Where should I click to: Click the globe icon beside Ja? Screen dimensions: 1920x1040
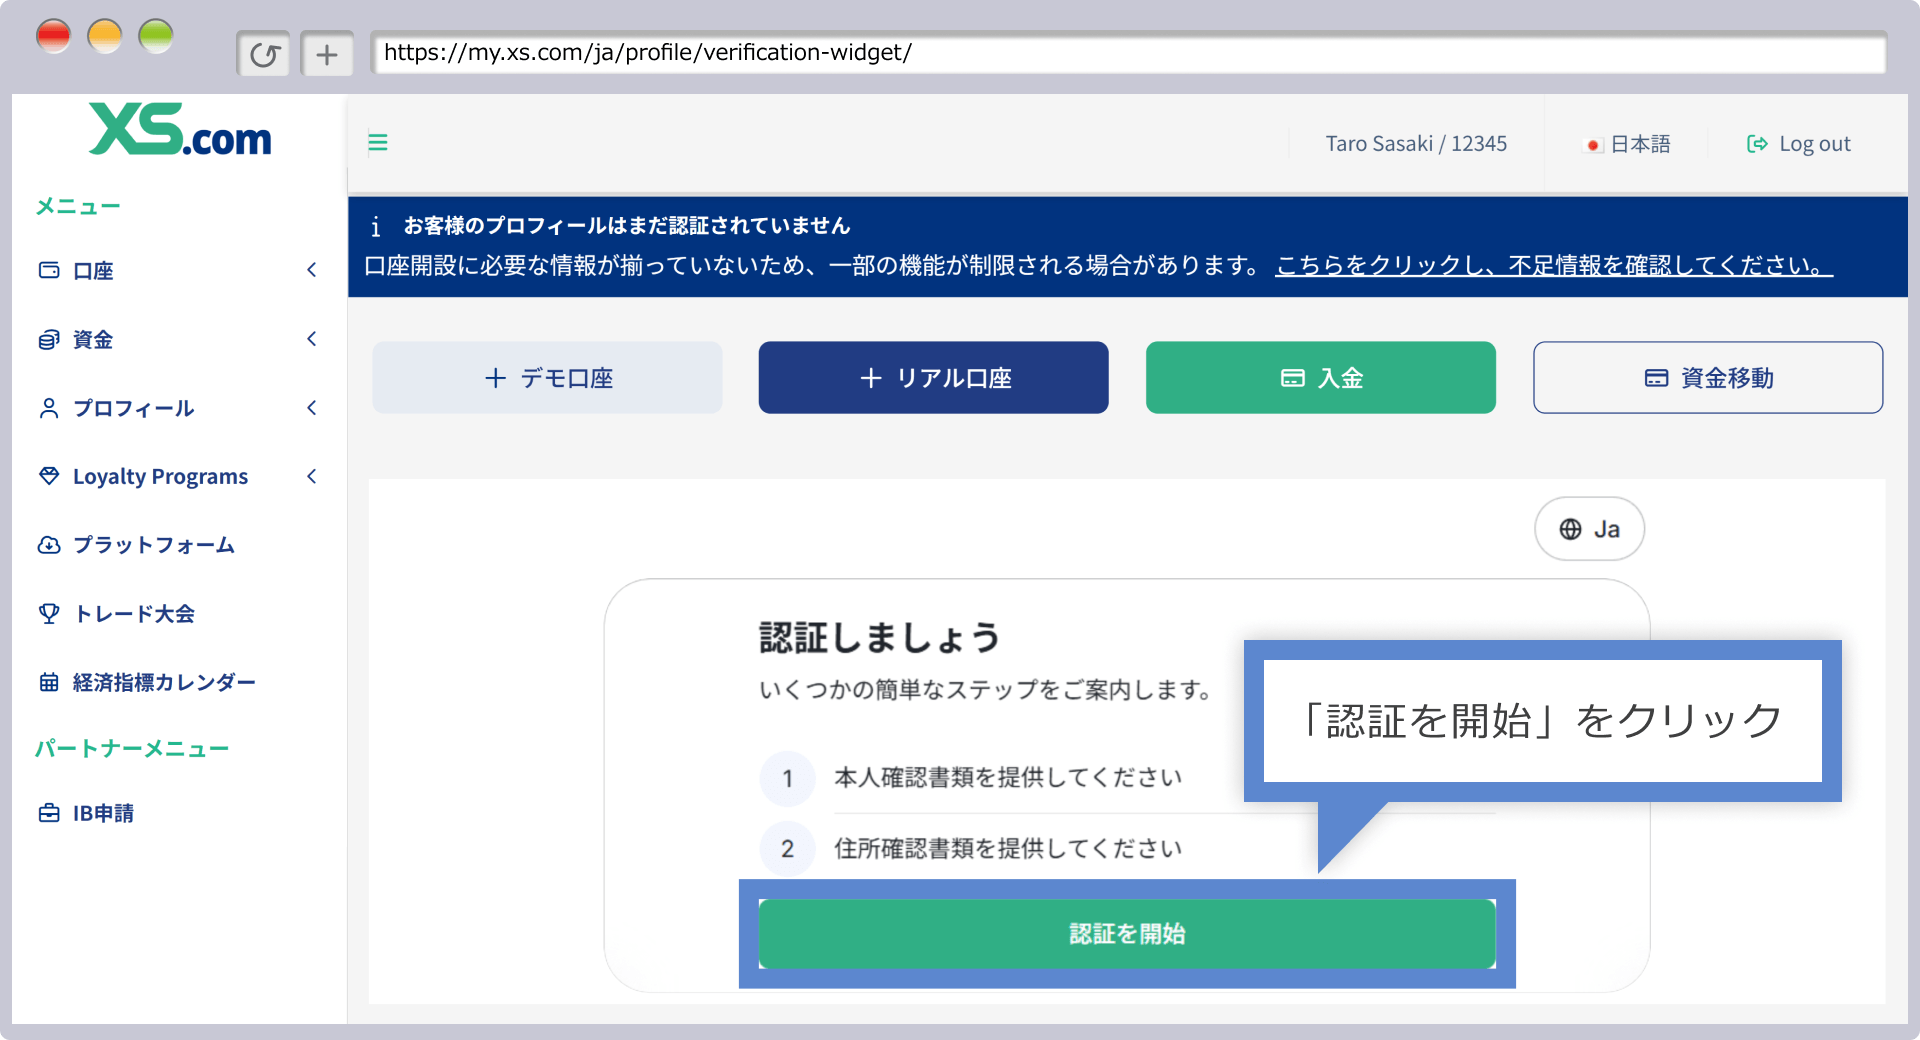tap(1570, 529)
